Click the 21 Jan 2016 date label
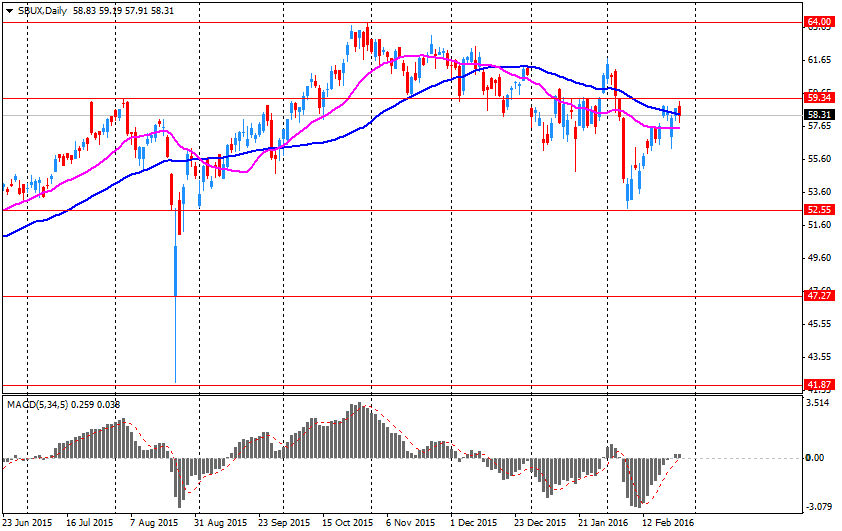This screenshot has width=842, height=531. [x=603, y=522]
